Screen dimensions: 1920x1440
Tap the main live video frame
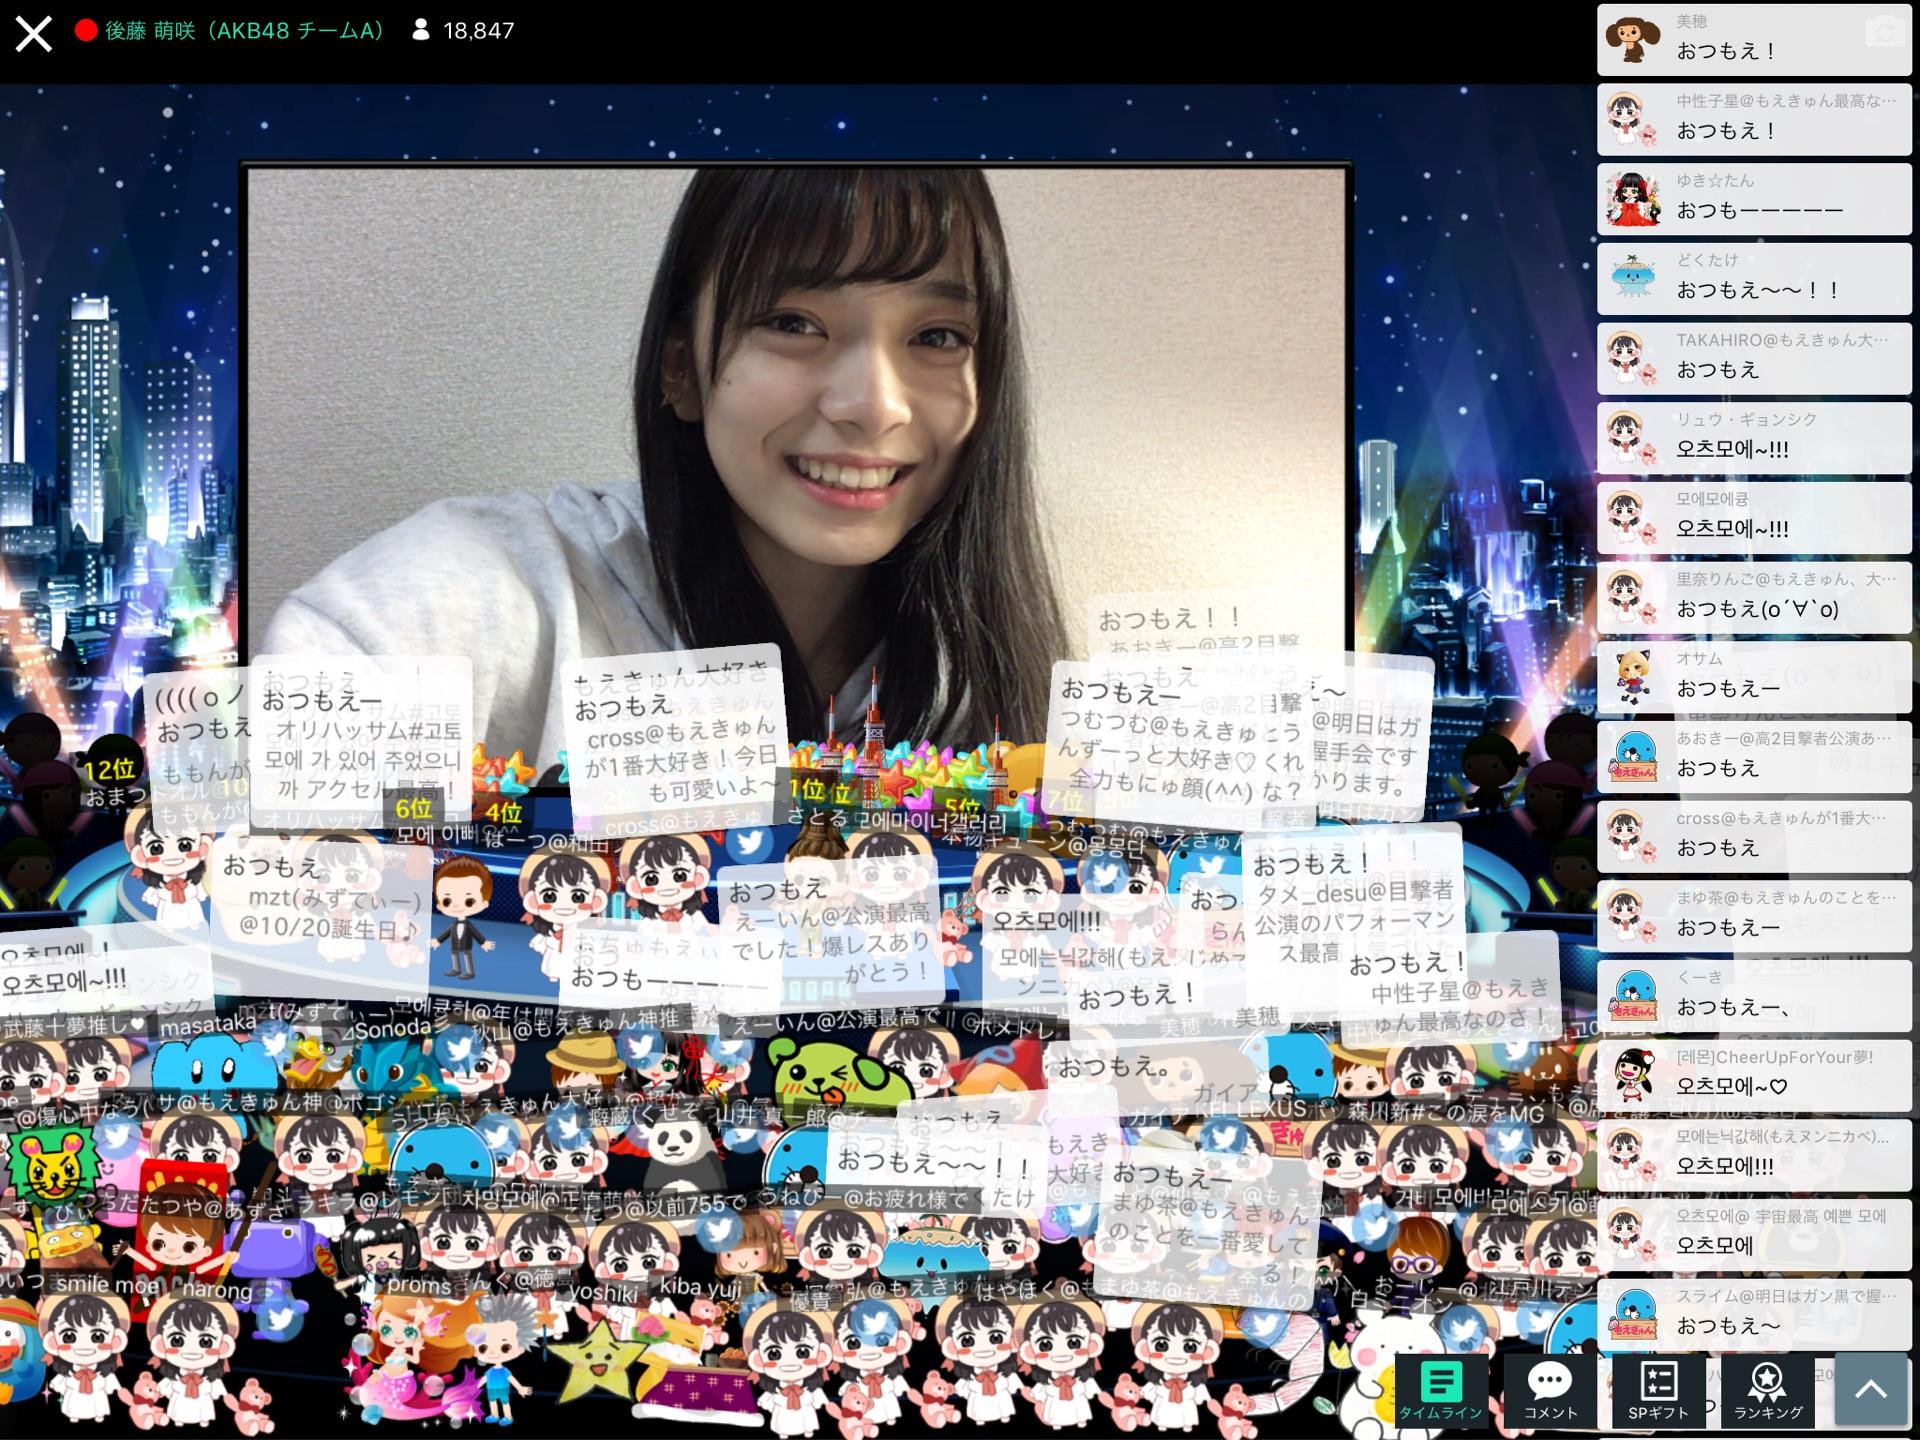(797, 420)
